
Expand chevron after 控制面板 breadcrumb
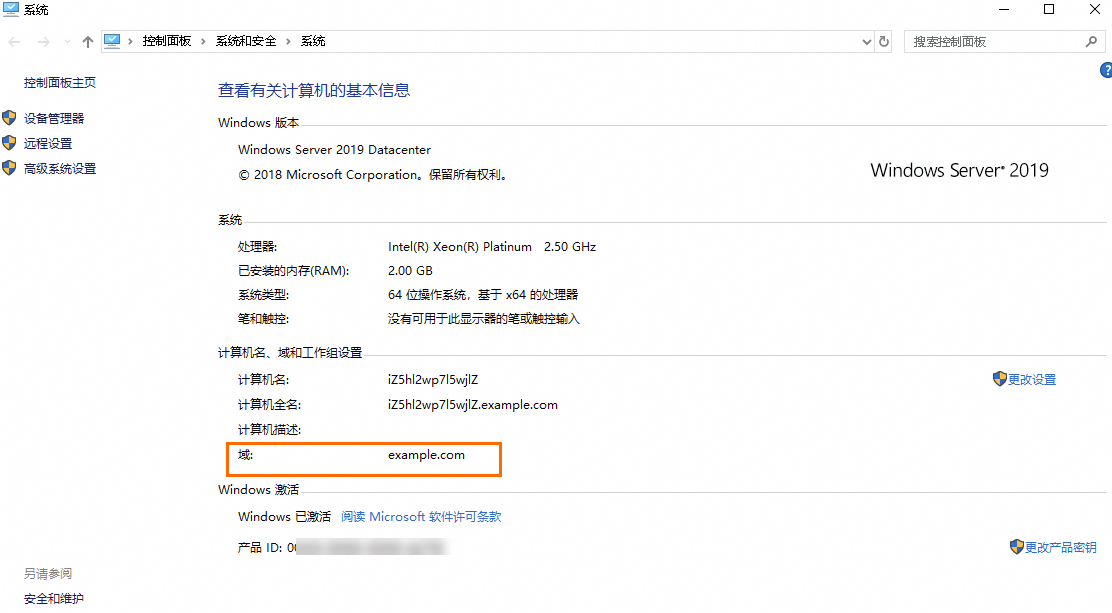204,41
